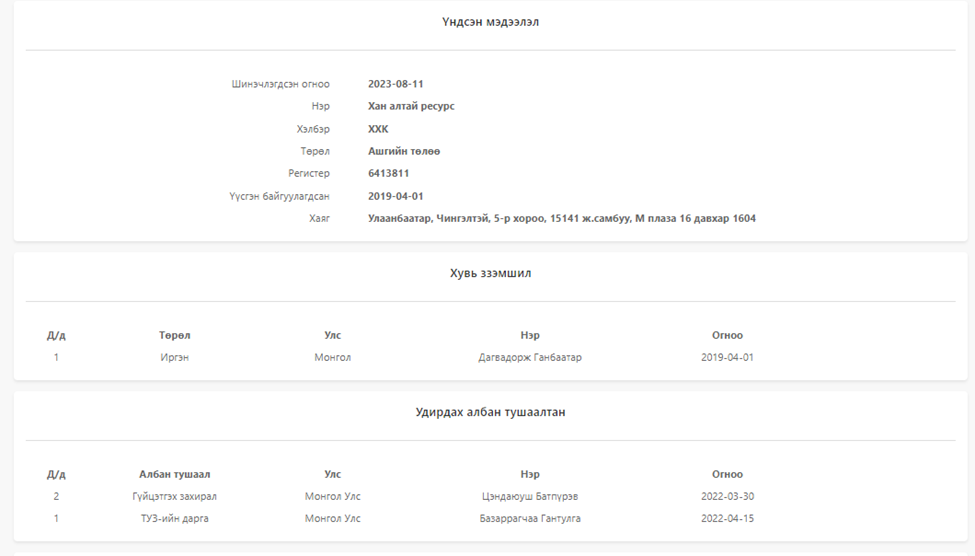Click the company name 'Хан алтай ресурс'
This screenshot has height=556, width=975.
(411, 106)
